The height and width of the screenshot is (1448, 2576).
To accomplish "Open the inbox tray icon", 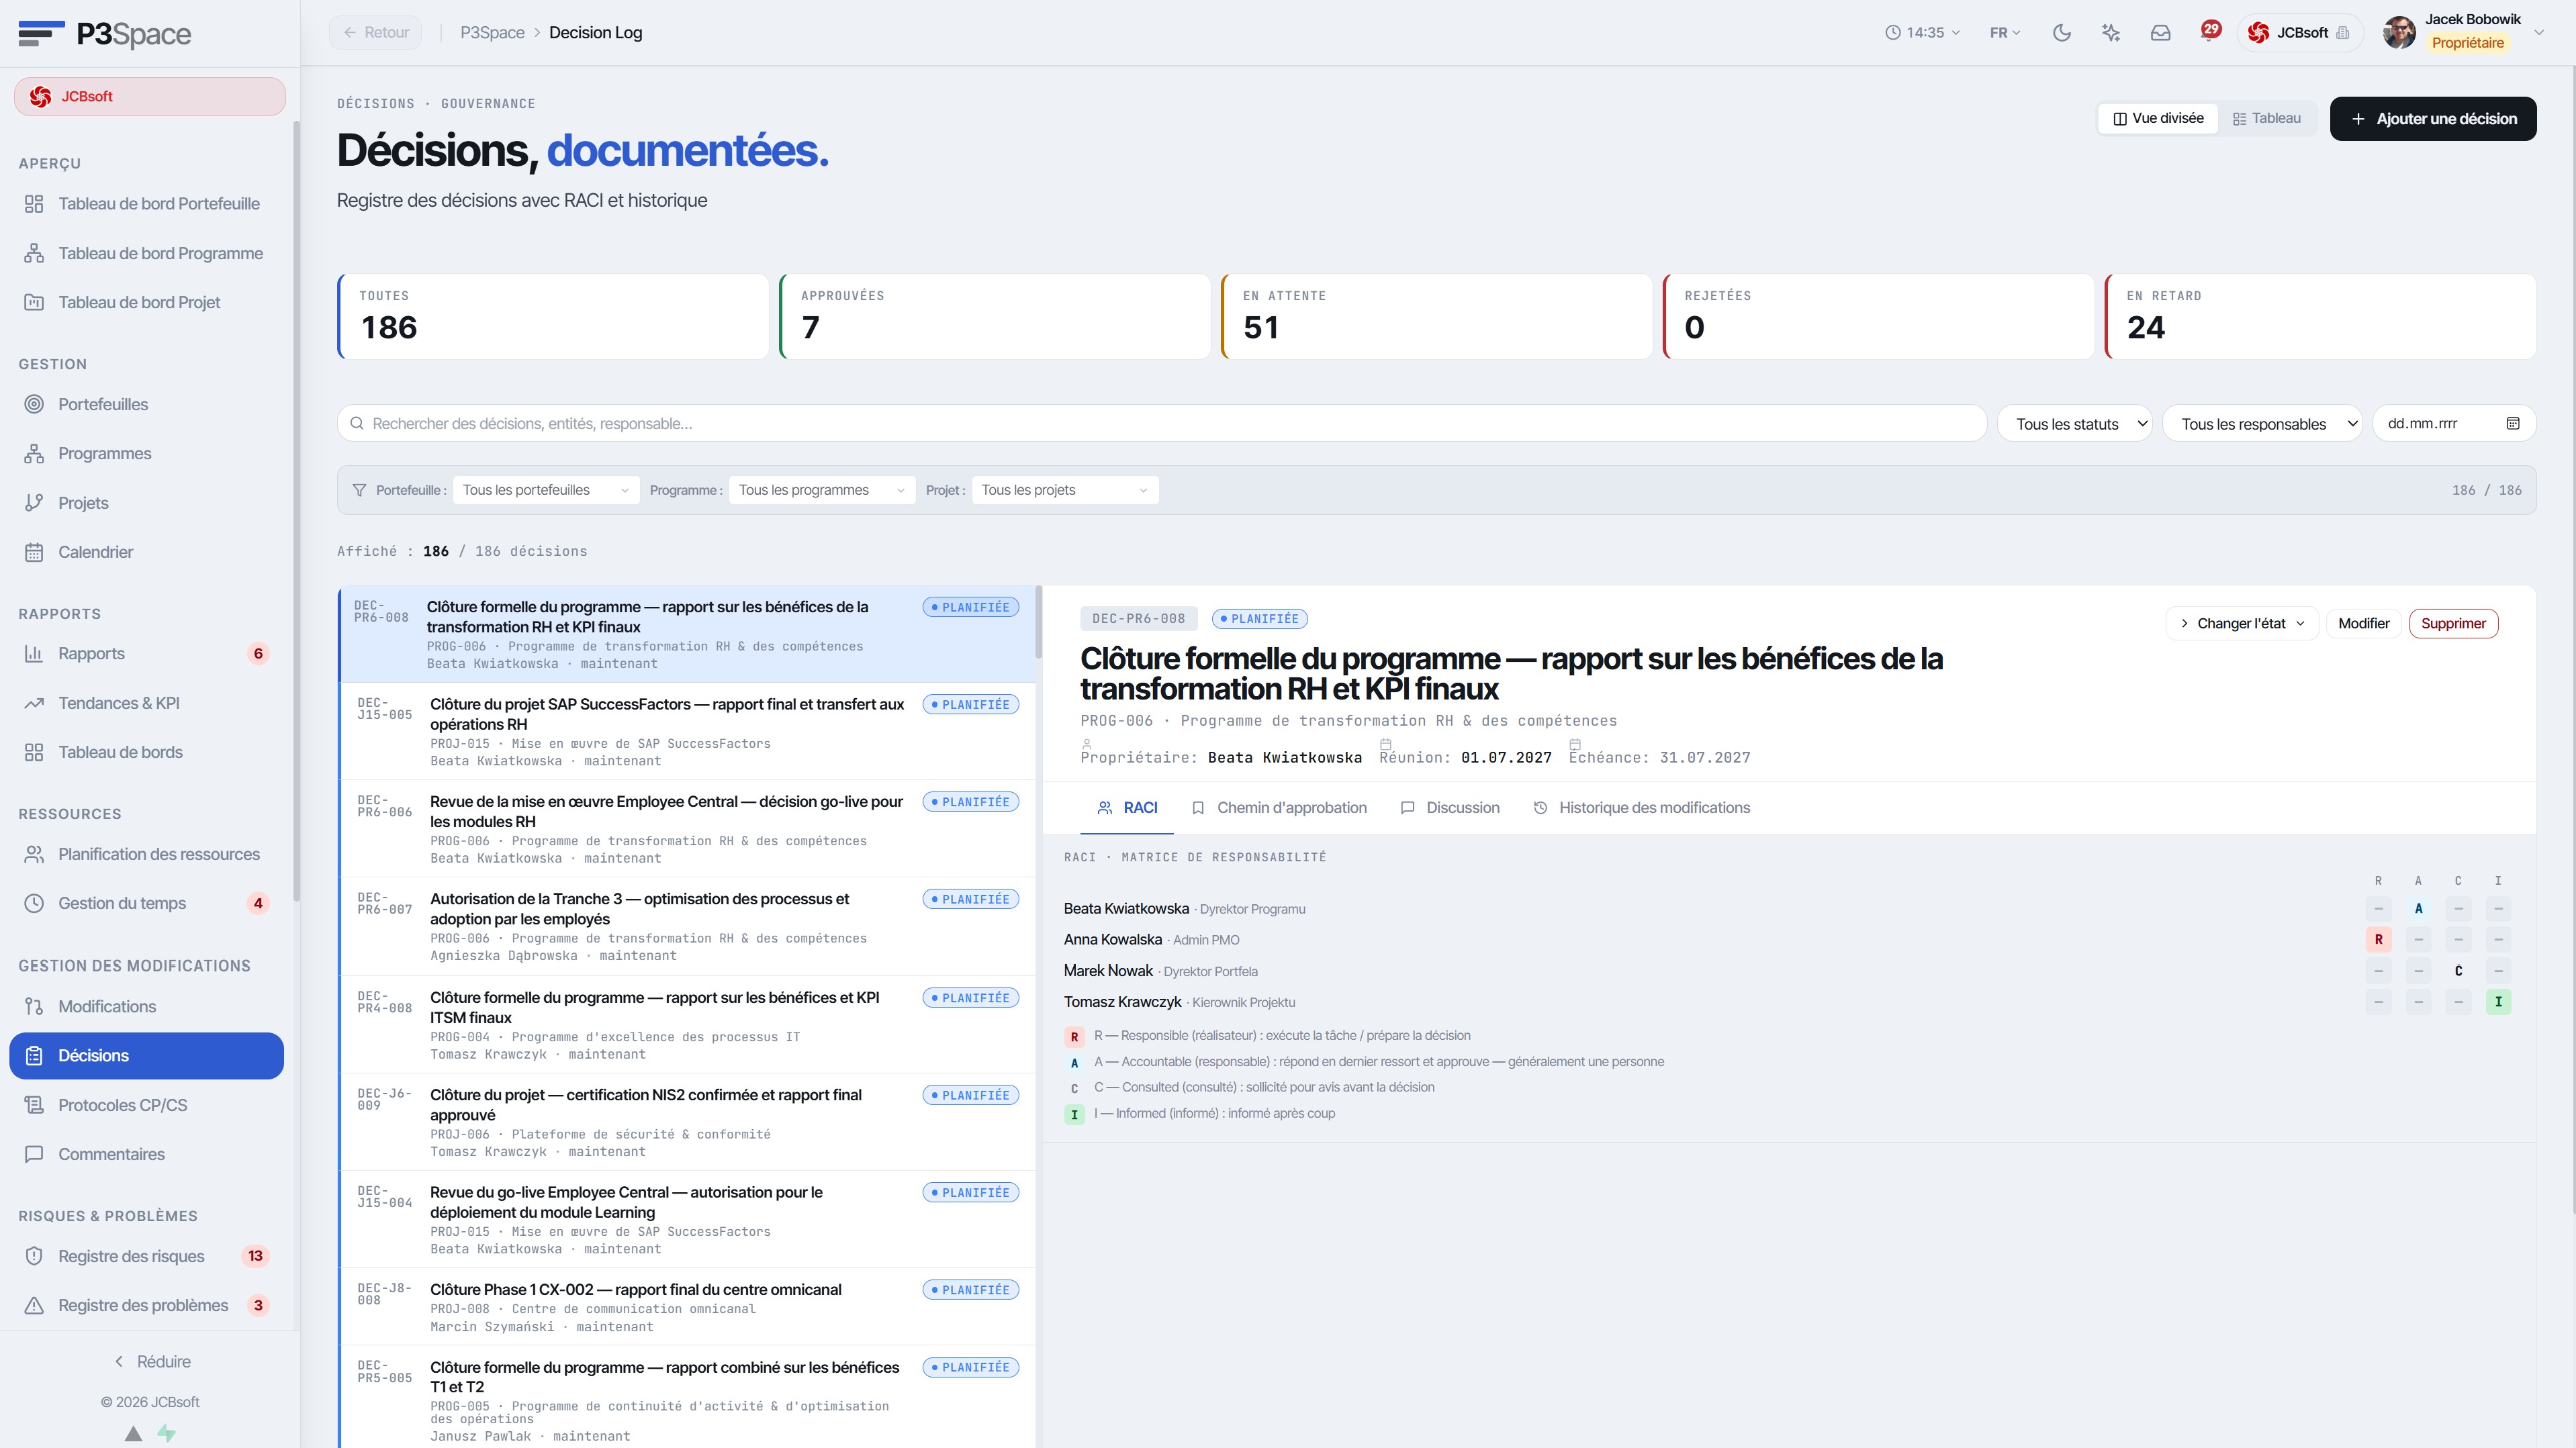I will (x=2160, y=33).
